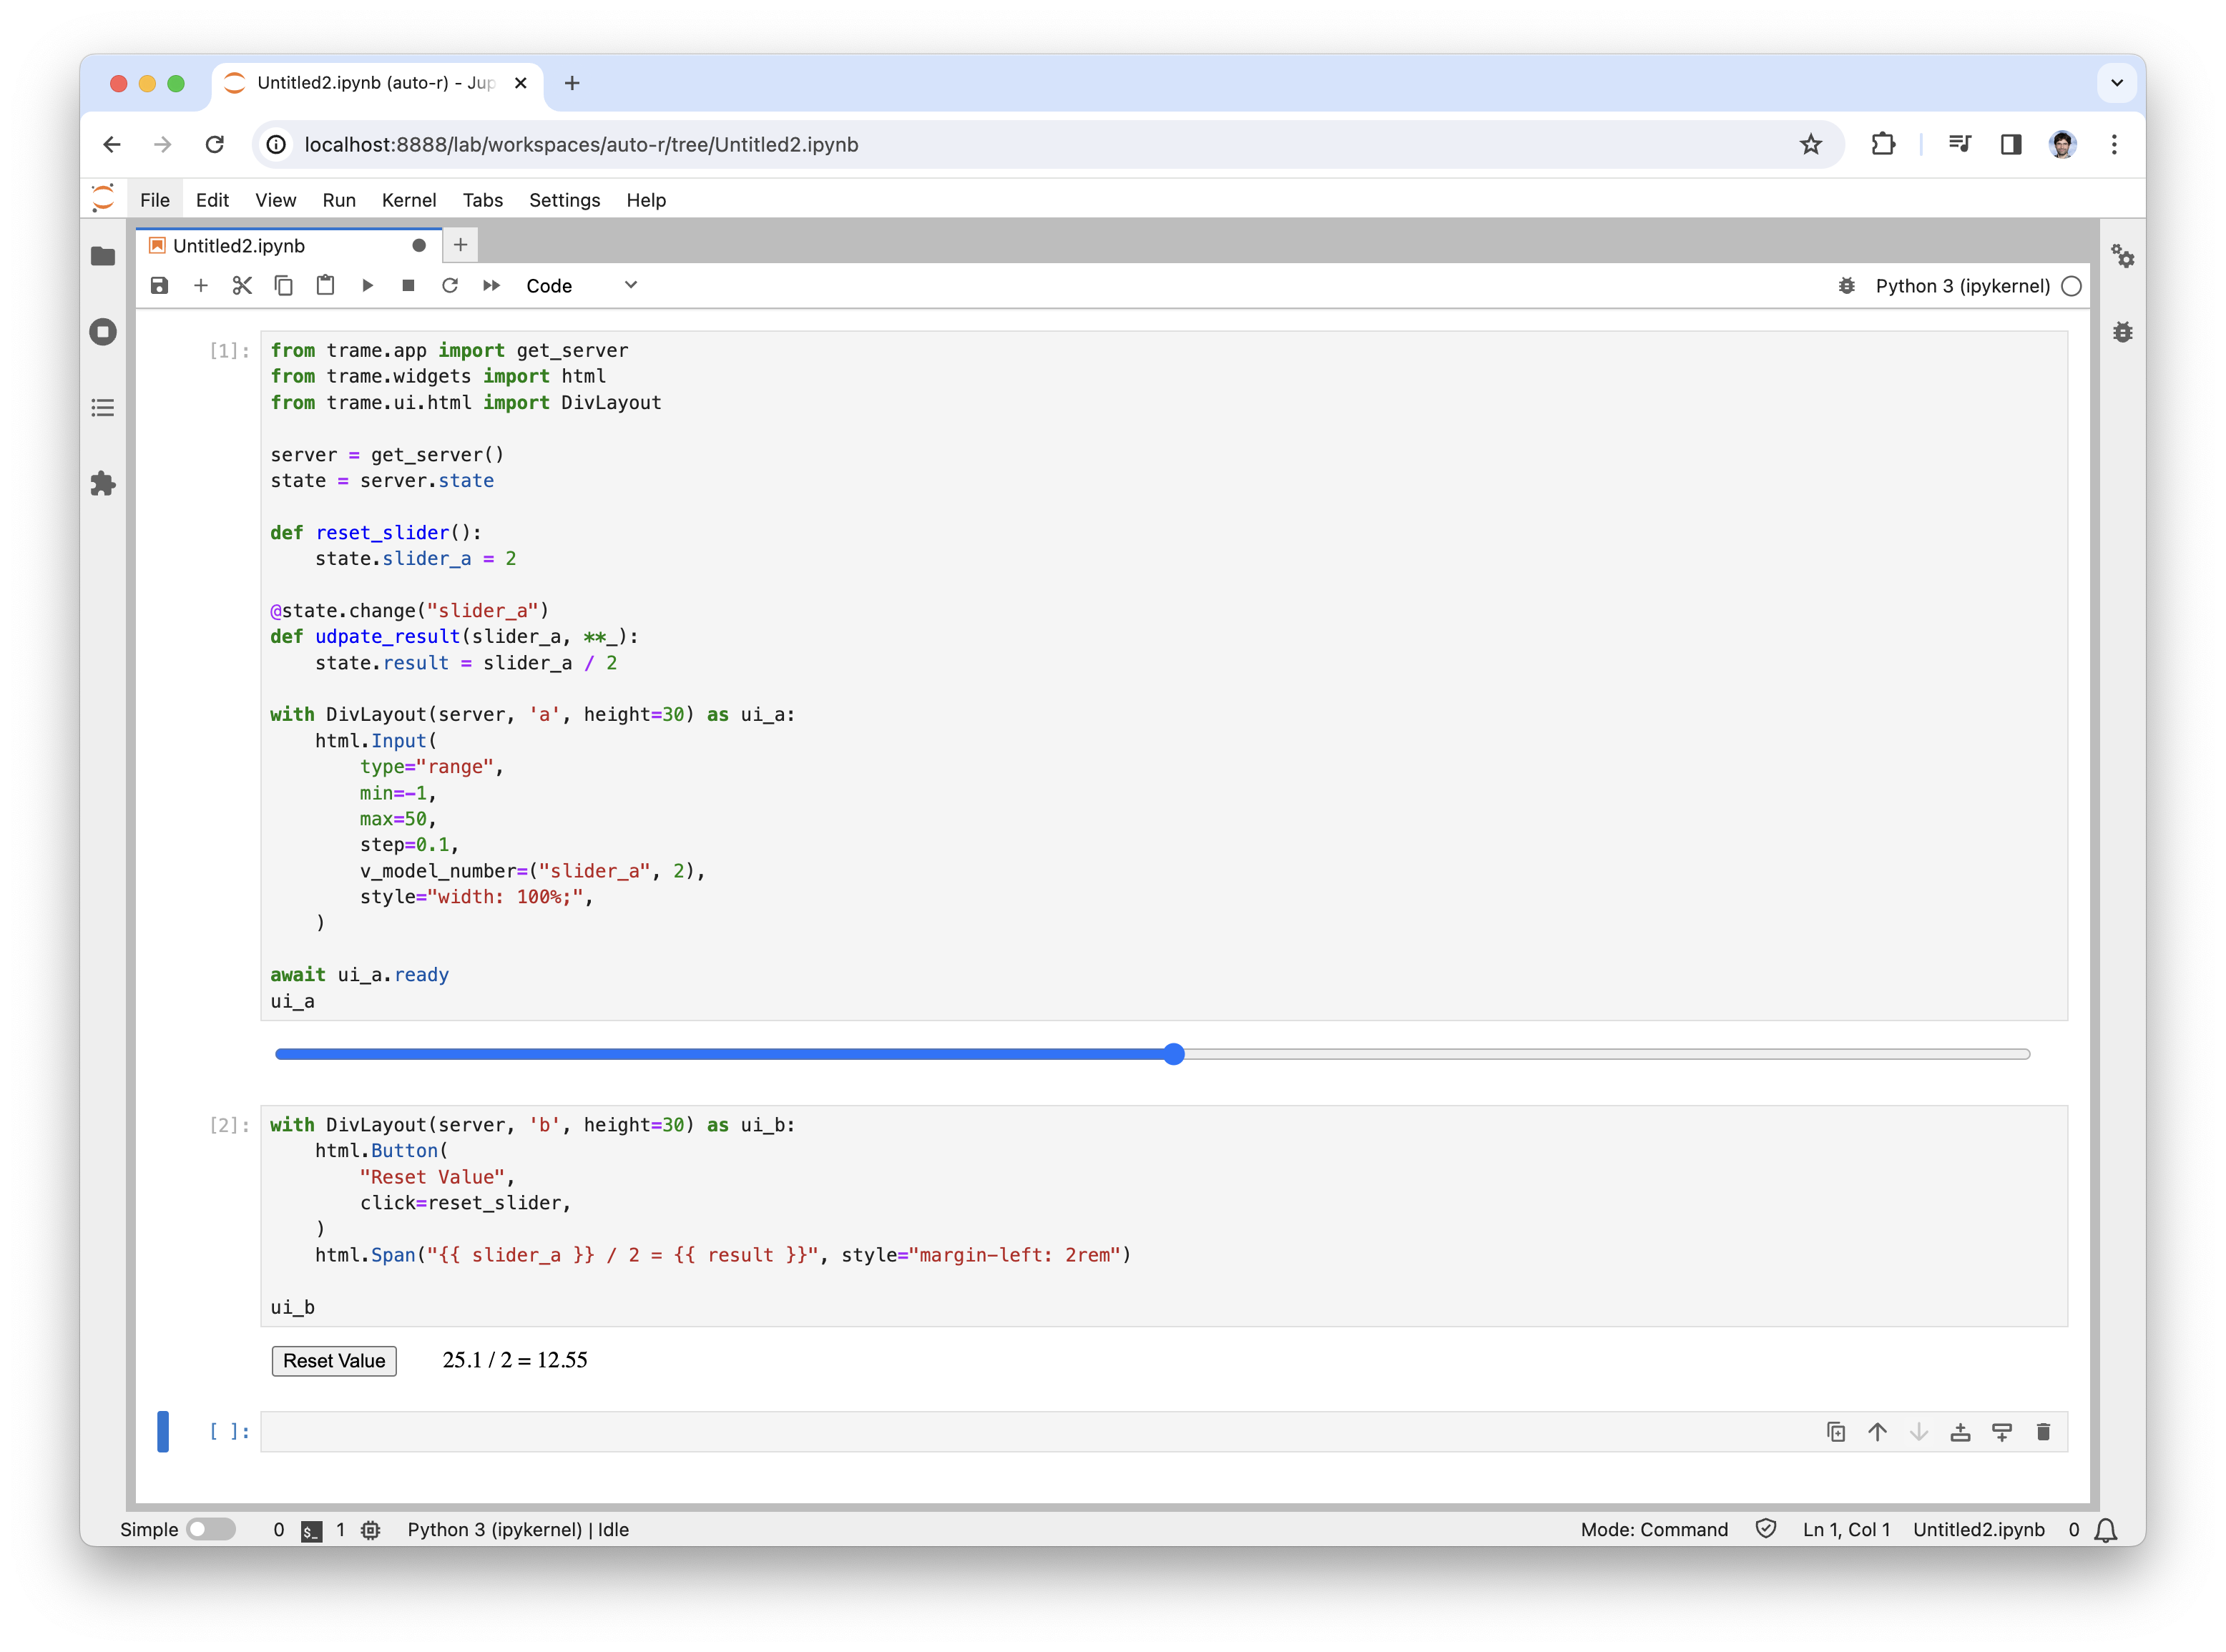The image size is (2226, 1652).
Task: Save the notebook with the disk icon
Action: click(x=159, y=286)
